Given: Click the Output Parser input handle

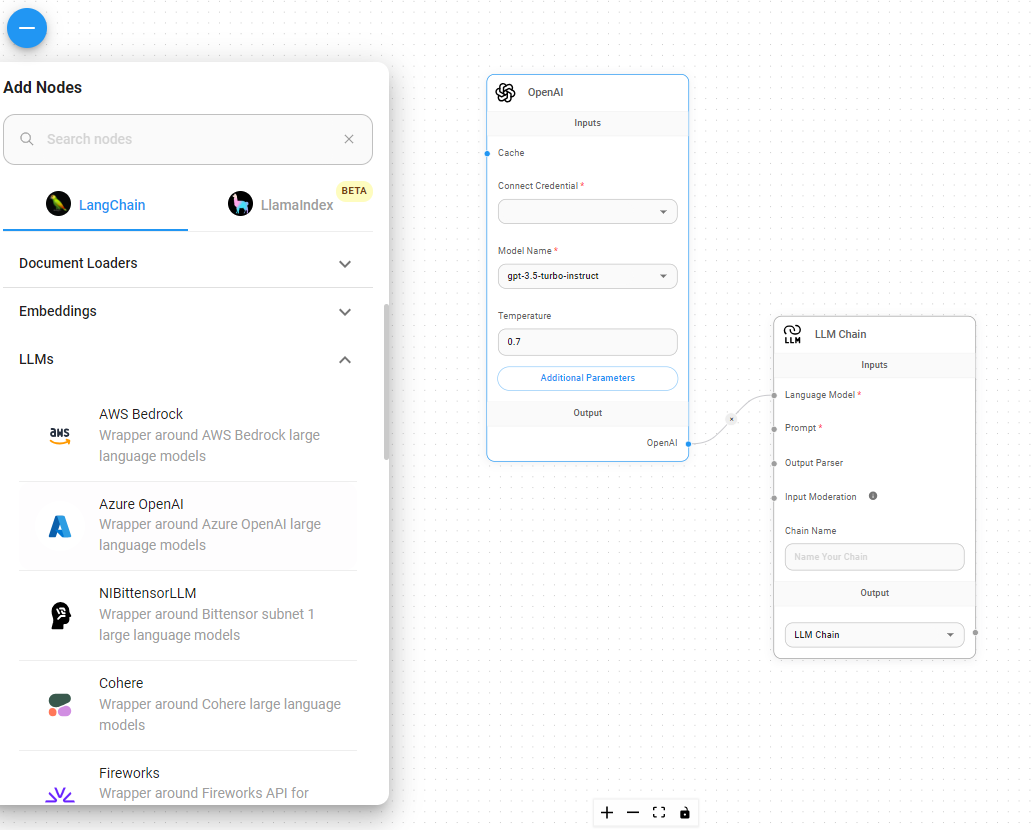Looking at the screenshot, I should [774, 464].
